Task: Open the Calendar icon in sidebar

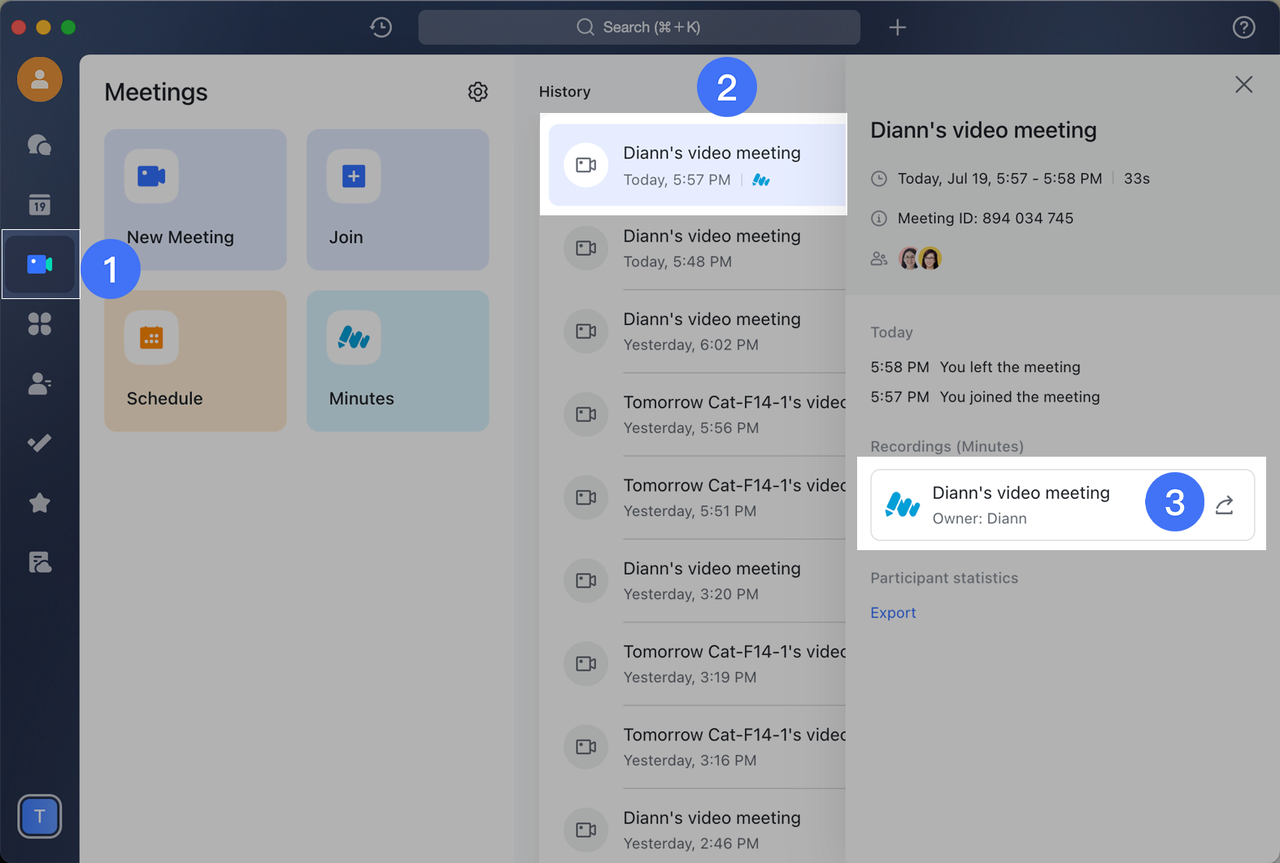Action: 40,205
